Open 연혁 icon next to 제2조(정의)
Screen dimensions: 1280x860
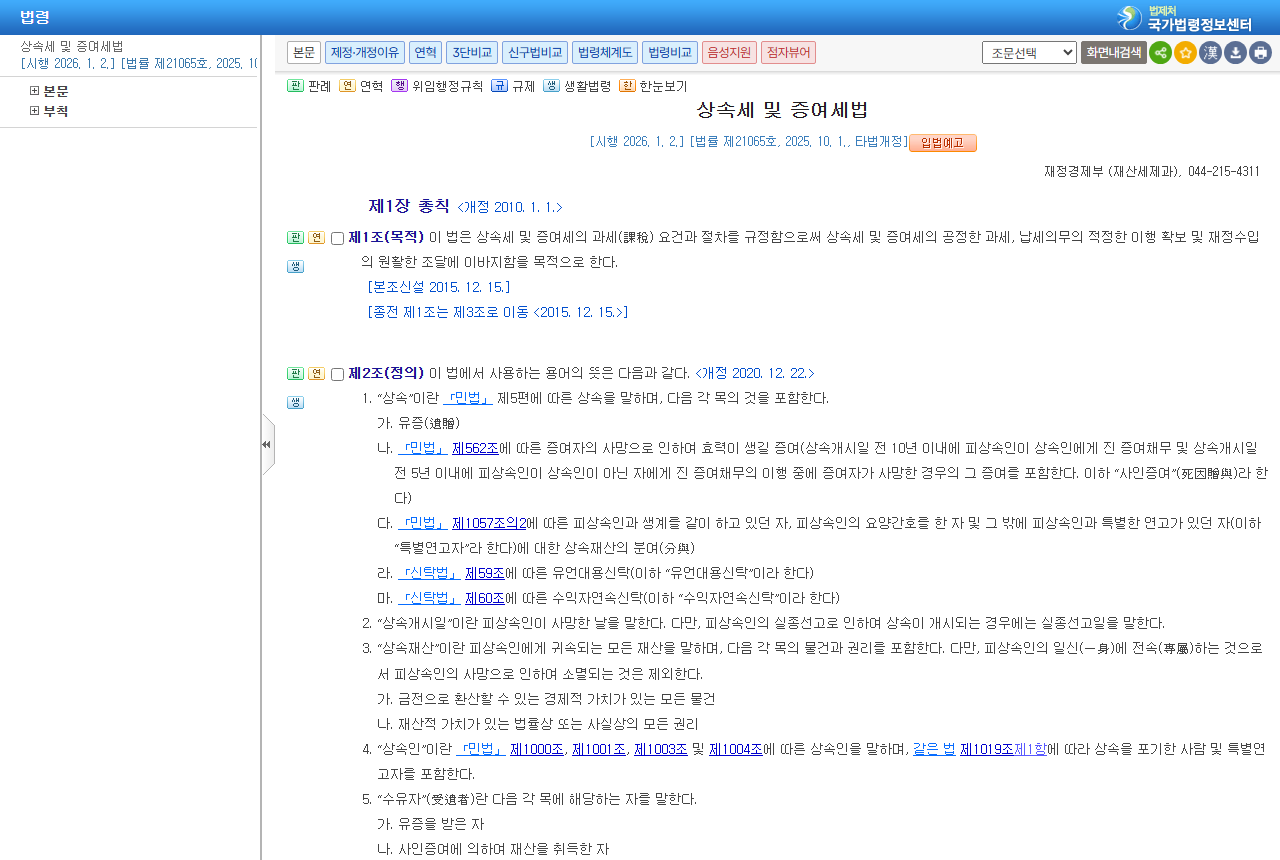(316, 374)
